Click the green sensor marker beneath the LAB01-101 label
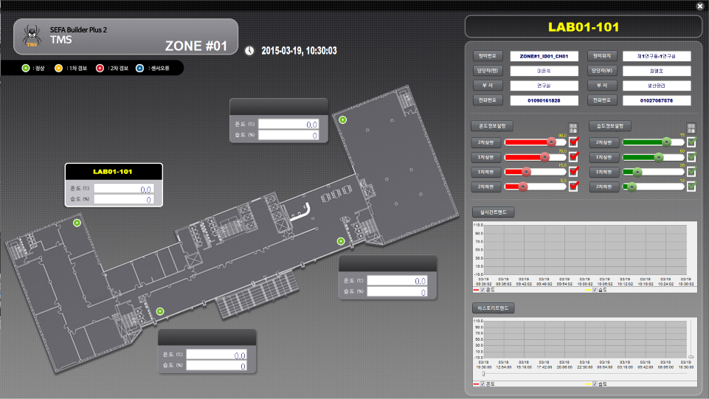Viewport: 709px width, 399px height. [x=77, y=223]
